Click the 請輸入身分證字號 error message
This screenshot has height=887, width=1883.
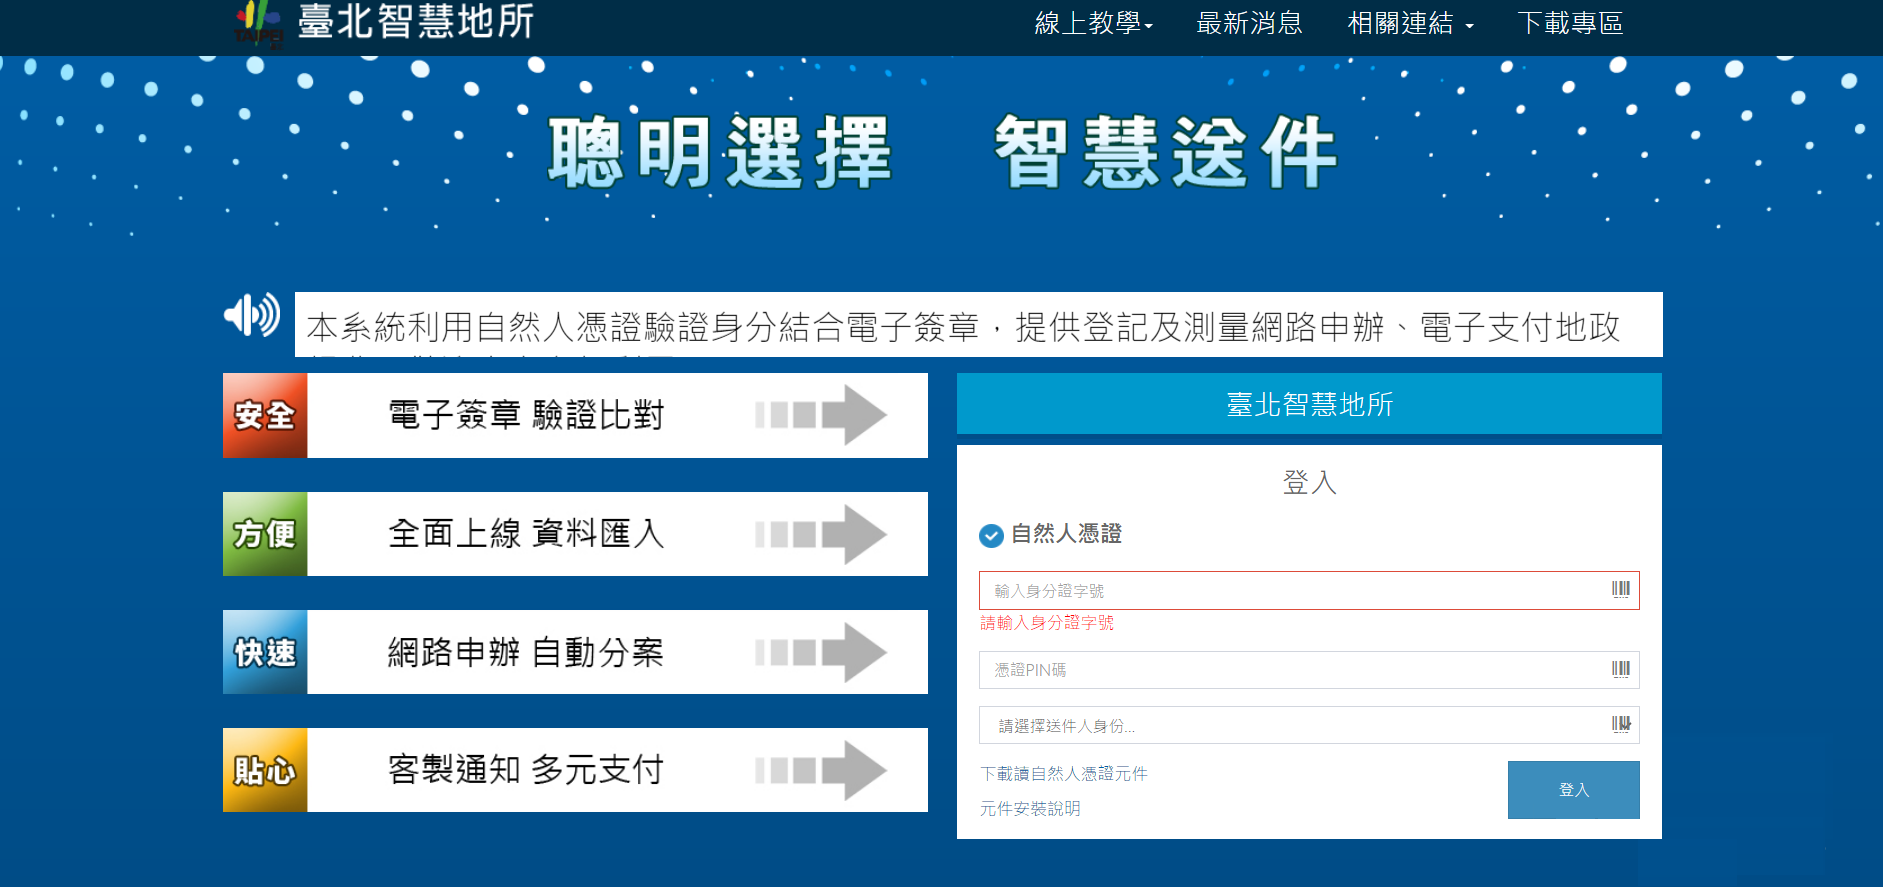[x=1047, y=623]
